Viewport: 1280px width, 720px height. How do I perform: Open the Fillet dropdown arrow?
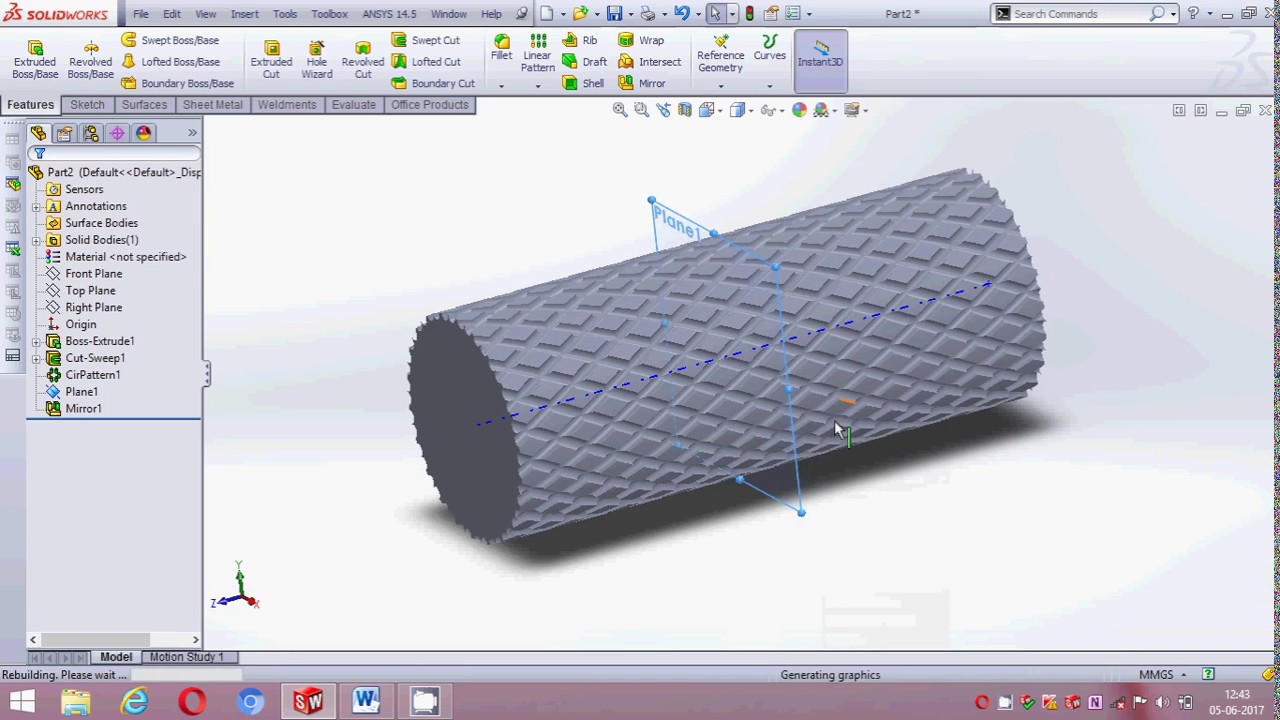[x=501, y=86]
